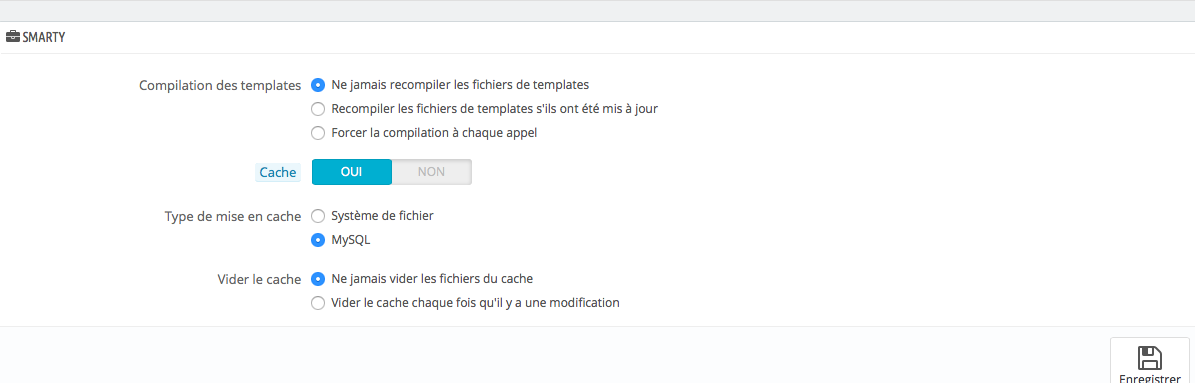1195x383 pixels.
Task: Select force compilation at each call
Action: pyautogui.click(x=319, y=132)
